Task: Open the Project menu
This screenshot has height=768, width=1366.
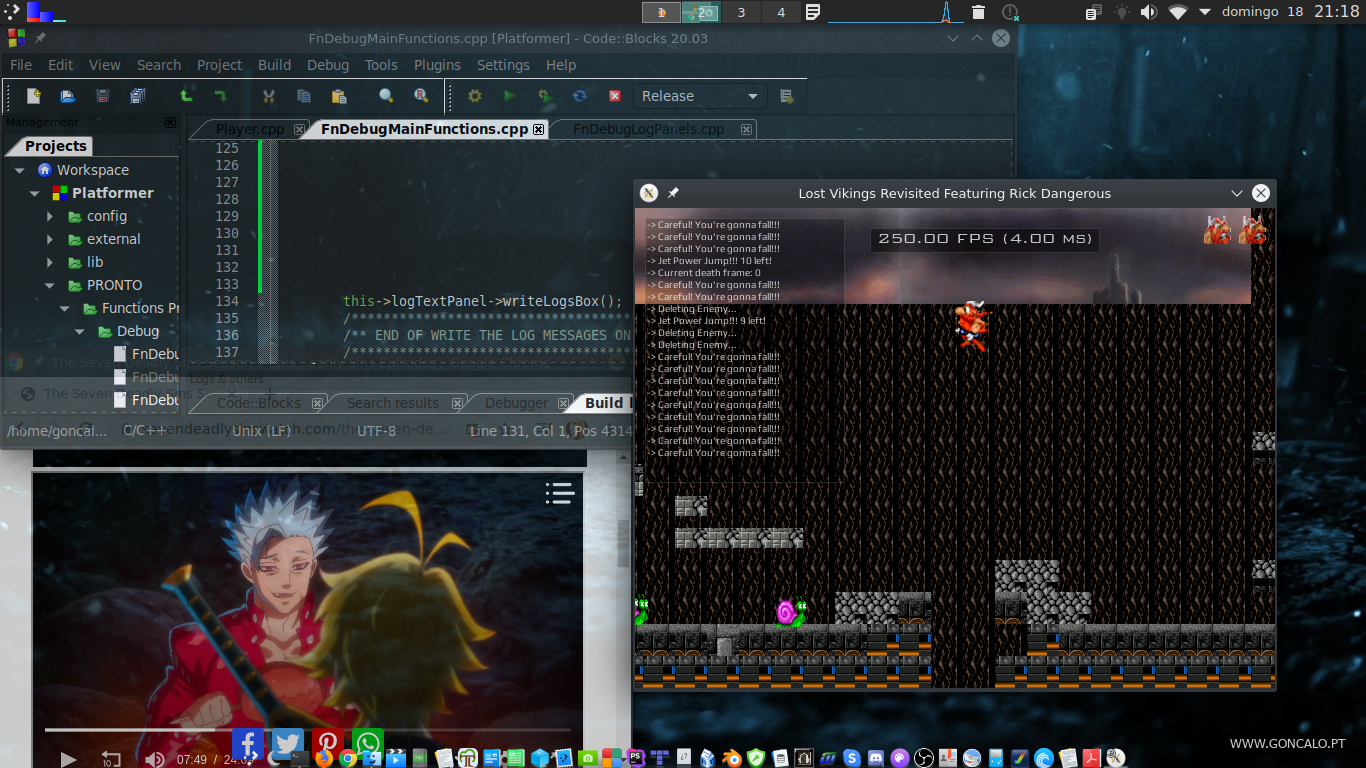Action: pos(219,65)
